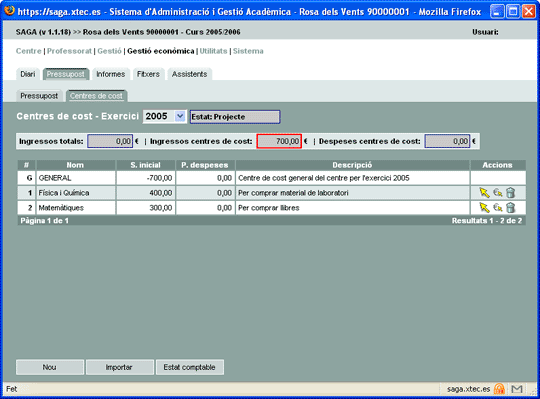Click the P. despeses column header

[205, 165]
